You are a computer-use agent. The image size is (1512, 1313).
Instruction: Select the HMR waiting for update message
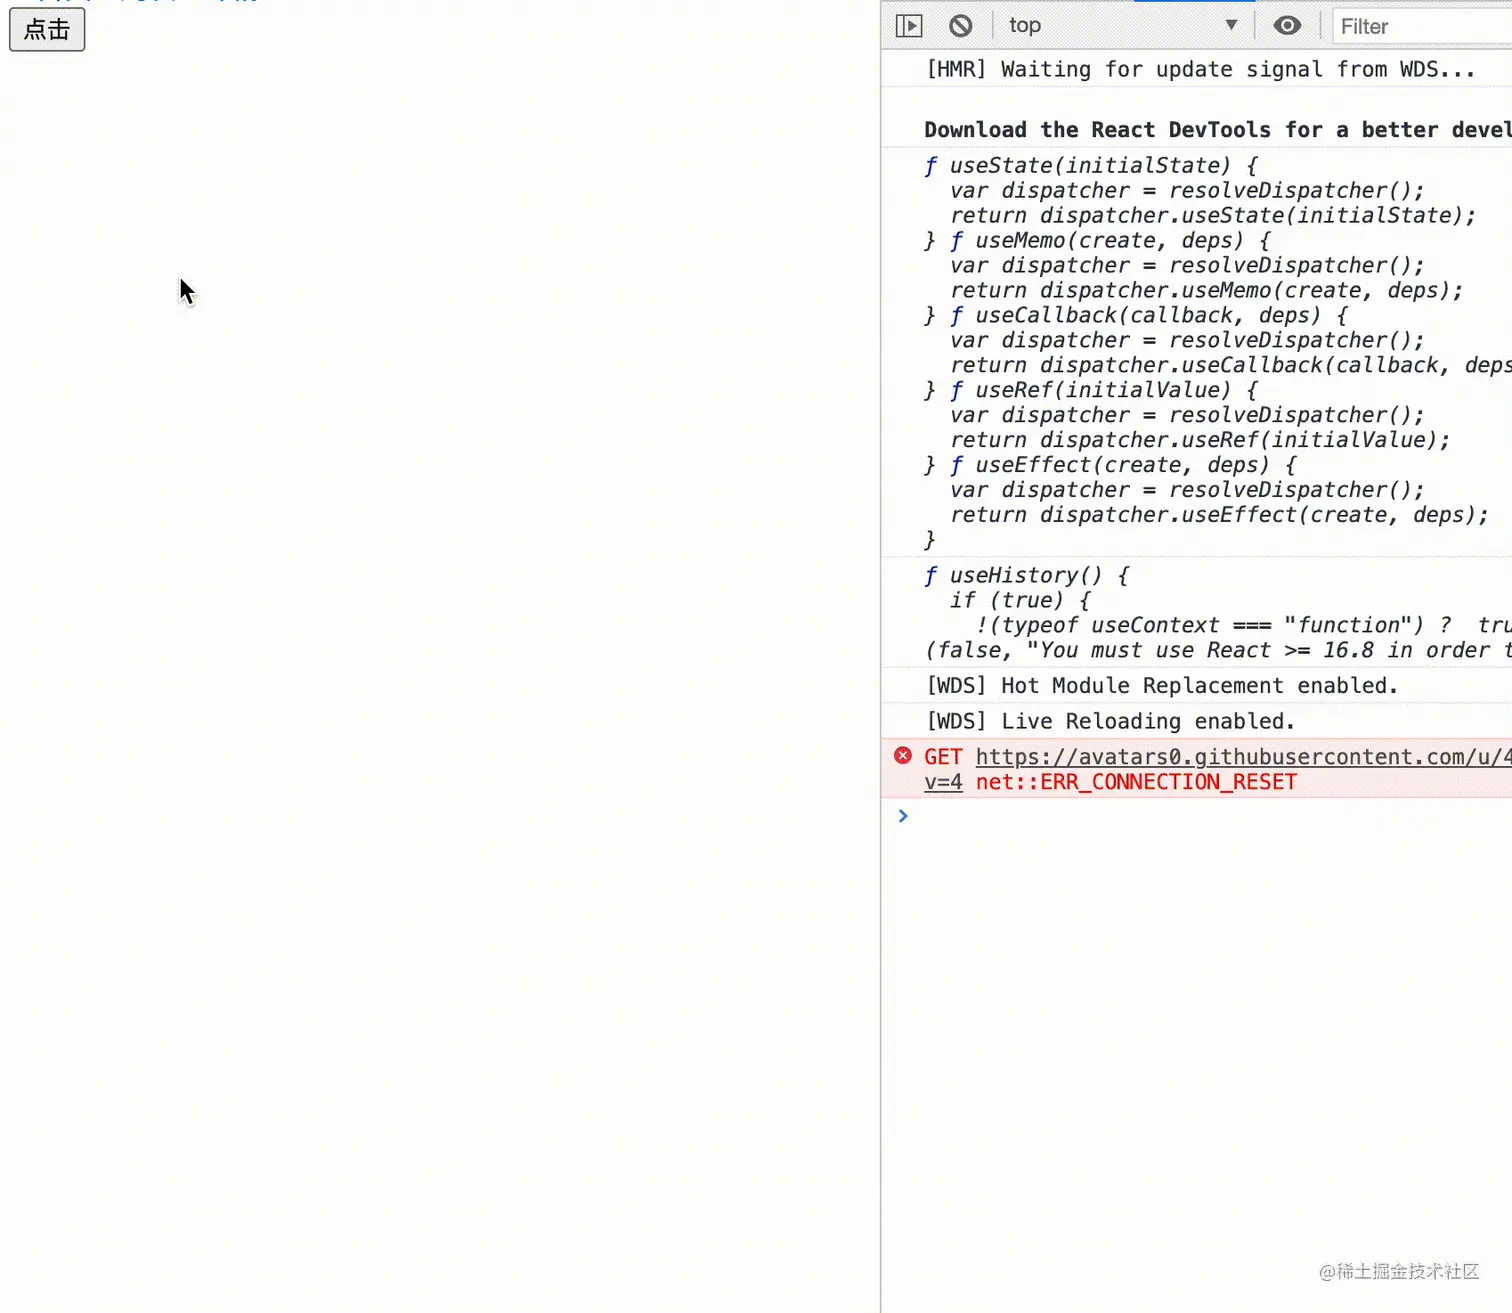click(1200, 69)
